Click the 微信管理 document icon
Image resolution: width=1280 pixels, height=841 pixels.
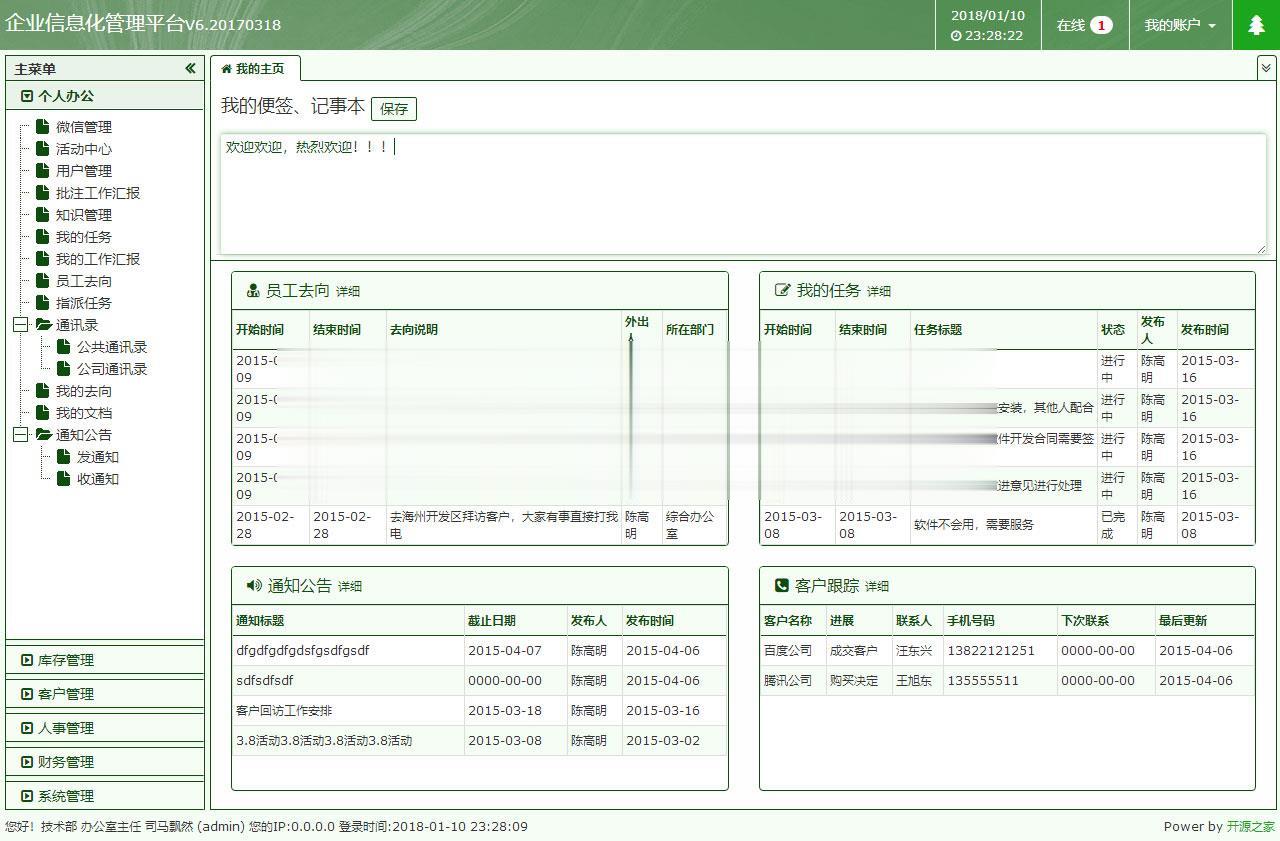coord(42,126)
